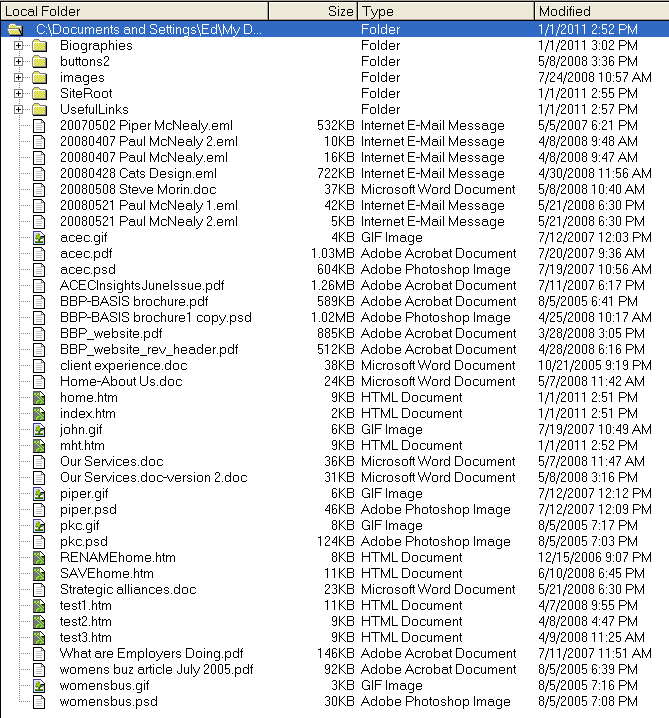
Task: Click the Biographies folder icon
Action: tap(39, 46)
